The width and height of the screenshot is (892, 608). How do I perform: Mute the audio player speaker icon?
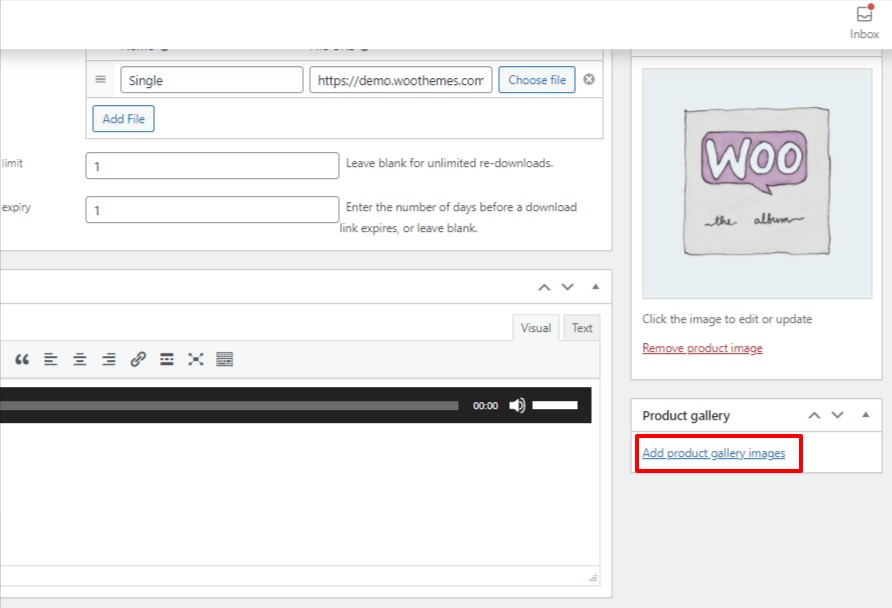point(516,405)
